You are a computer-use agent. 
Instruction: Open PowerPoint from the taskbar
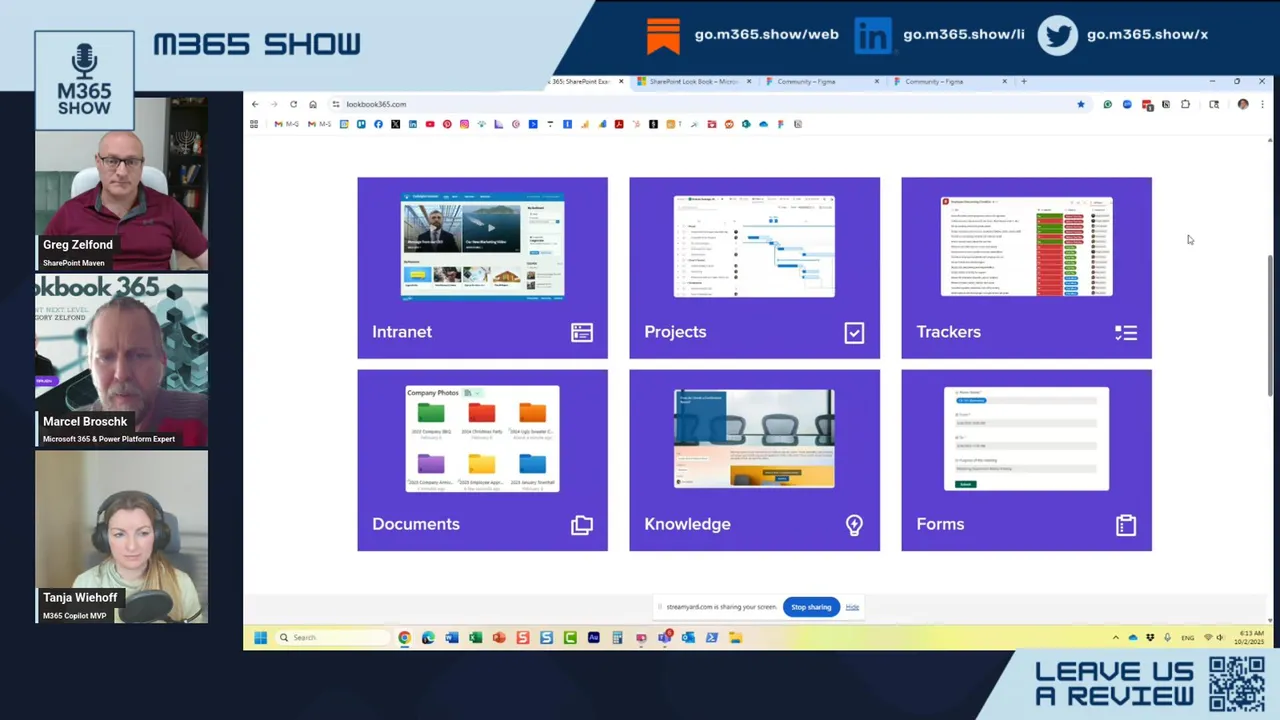tap(499, 637)
